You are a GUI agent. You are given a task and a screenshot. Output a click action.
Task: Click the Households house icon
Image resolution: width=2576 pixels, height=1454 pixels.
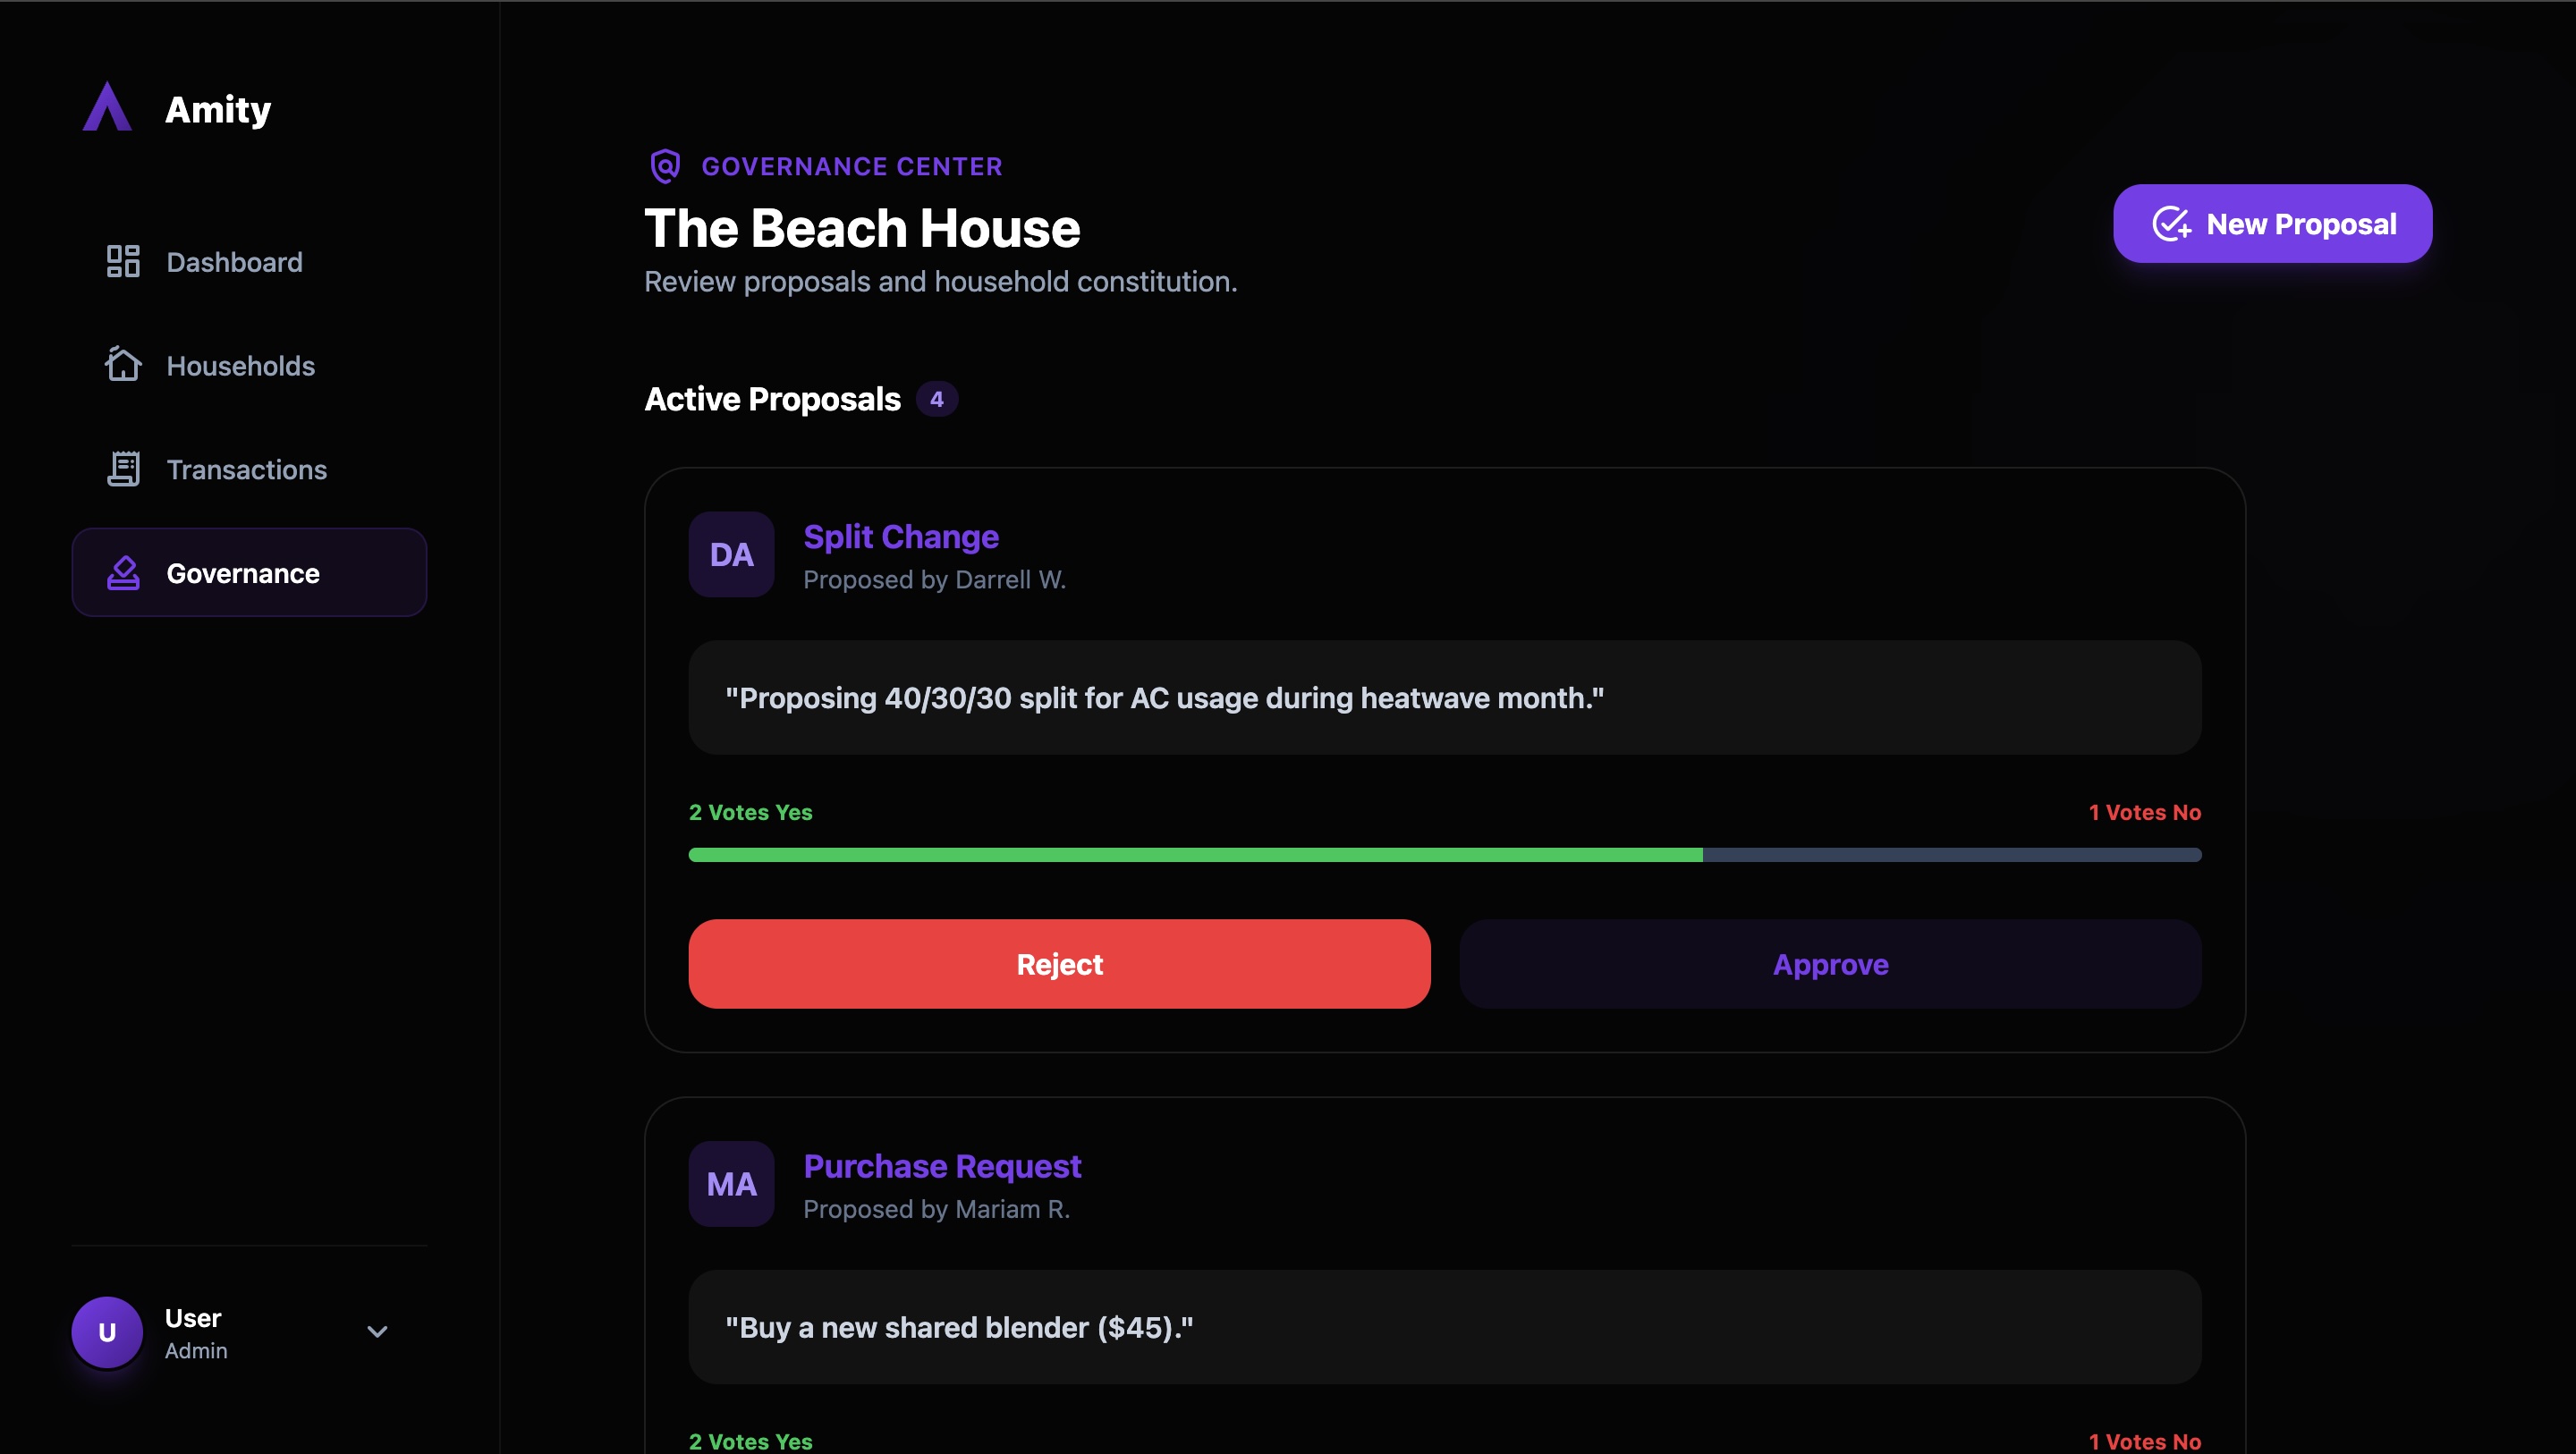pyautogui.click(x=123, y=365)
